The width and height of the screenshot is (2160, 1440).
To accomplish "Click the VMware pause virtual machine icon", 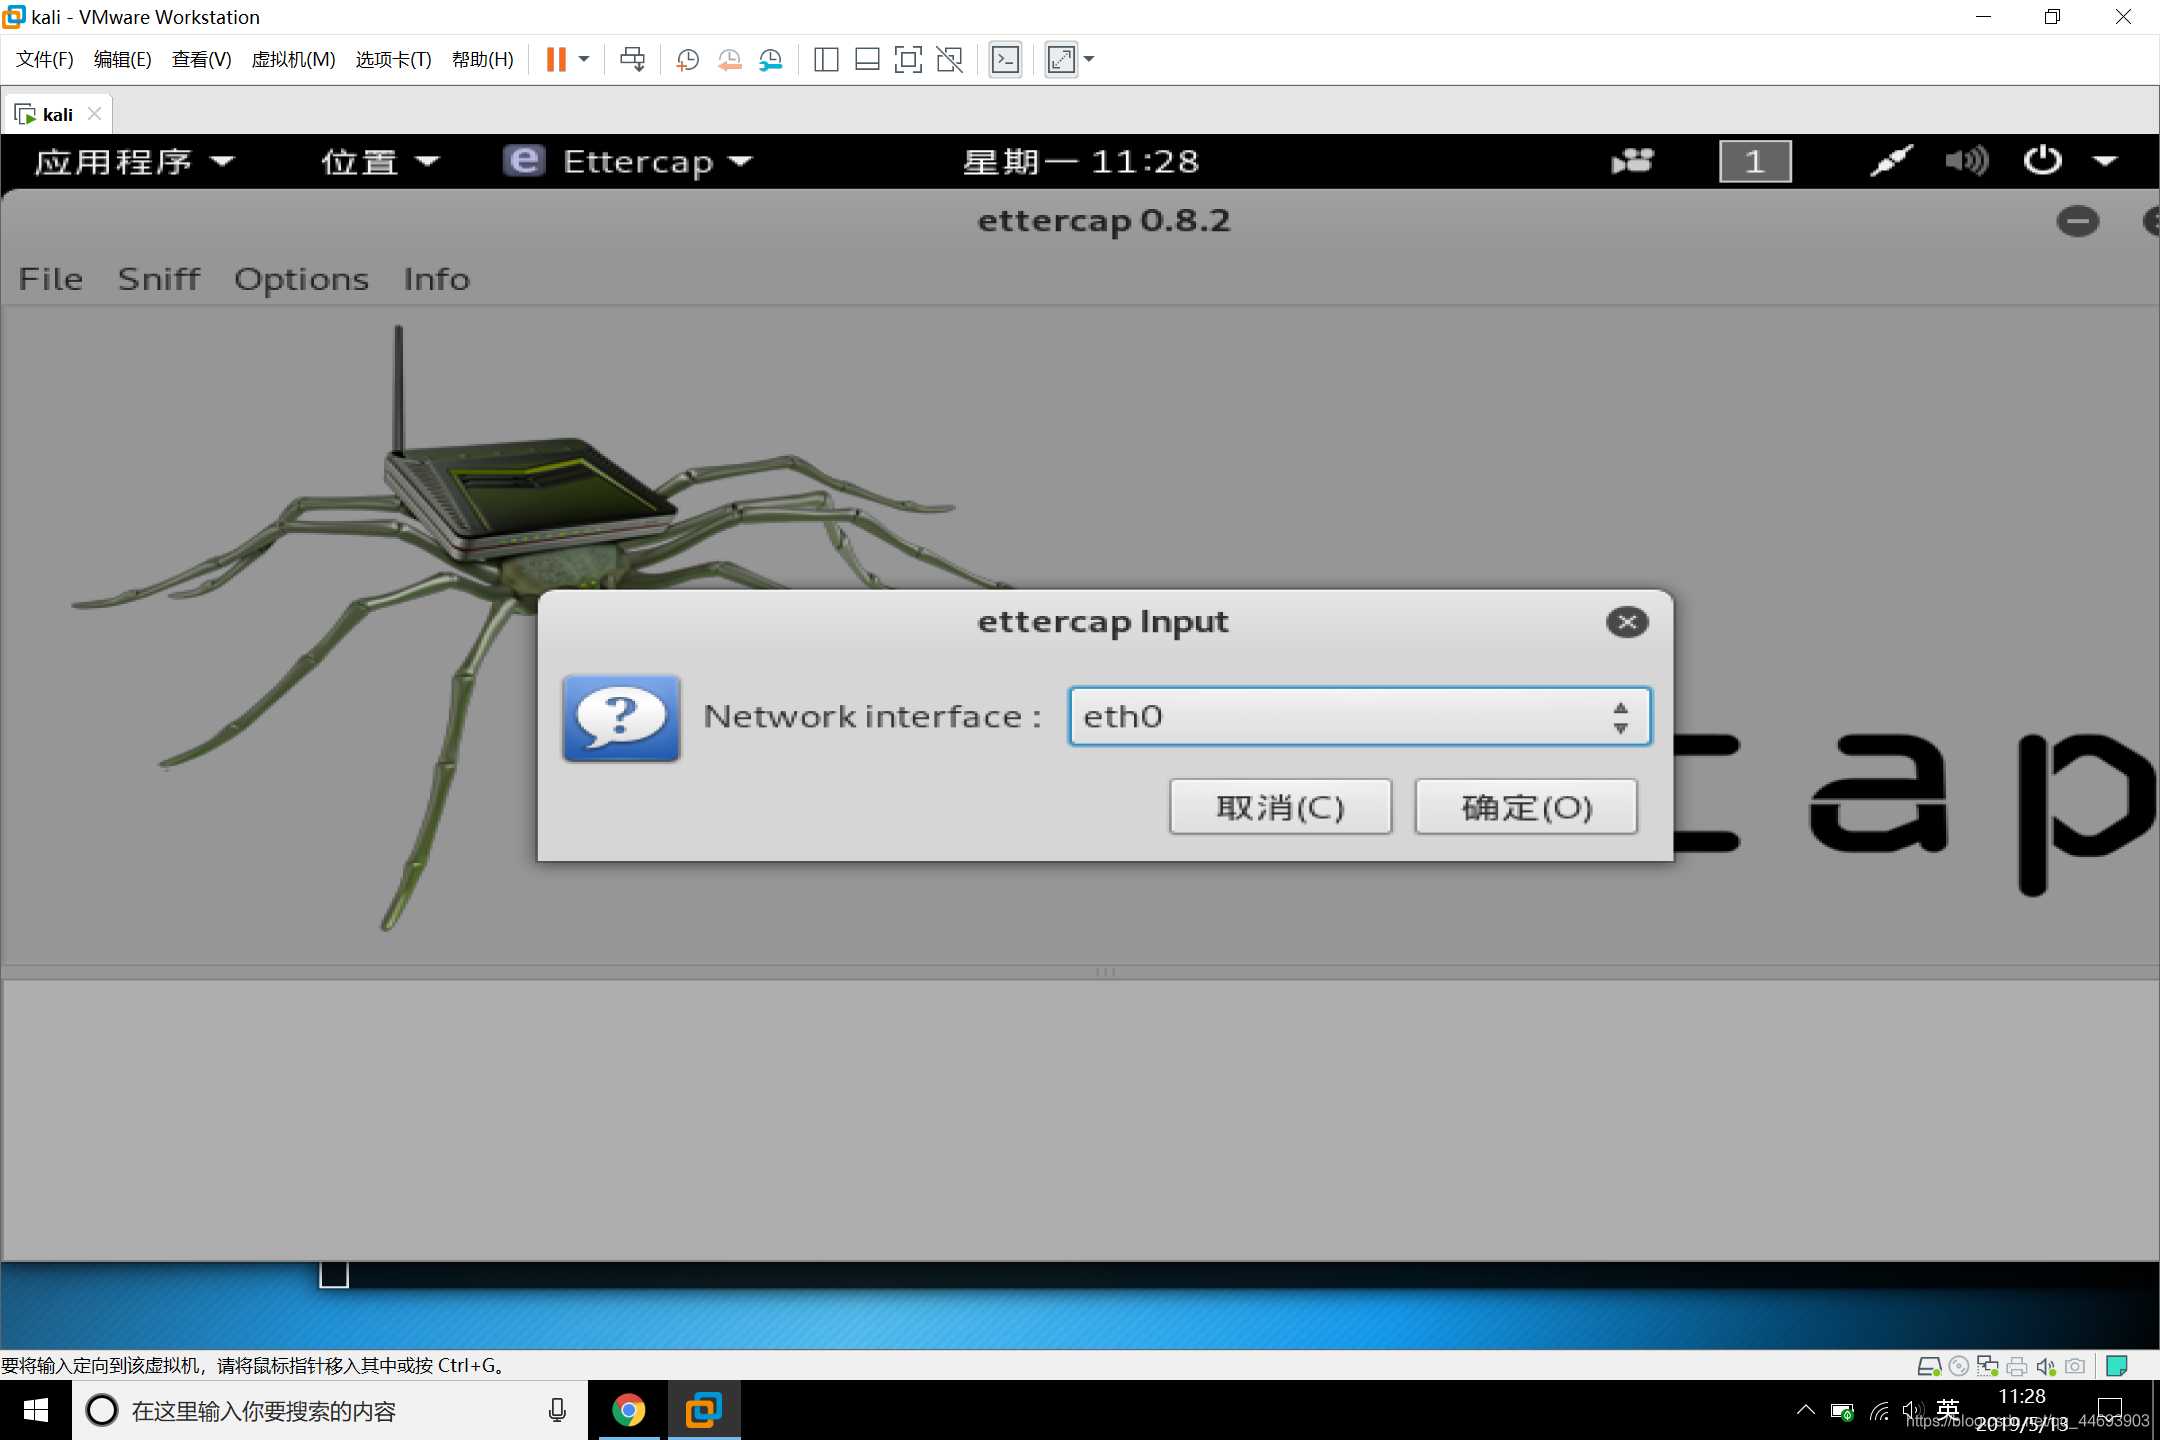I will point(556,60).
